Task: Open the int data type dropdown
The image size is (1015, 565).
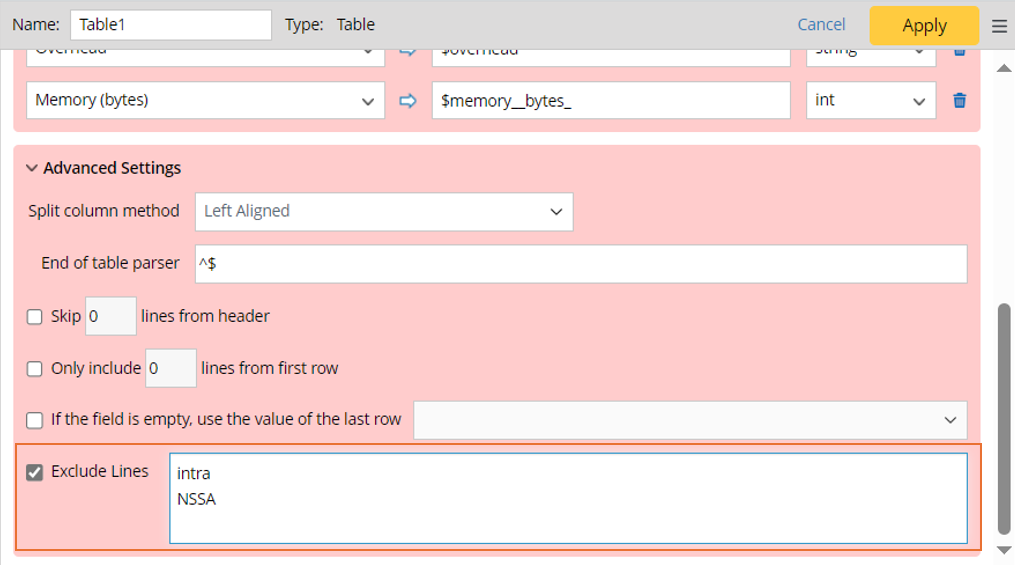Action: click(870, 100)
